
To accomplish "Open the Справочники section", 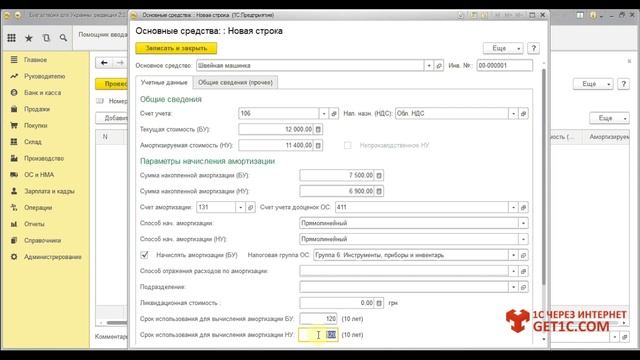I will tap(42, 240).
